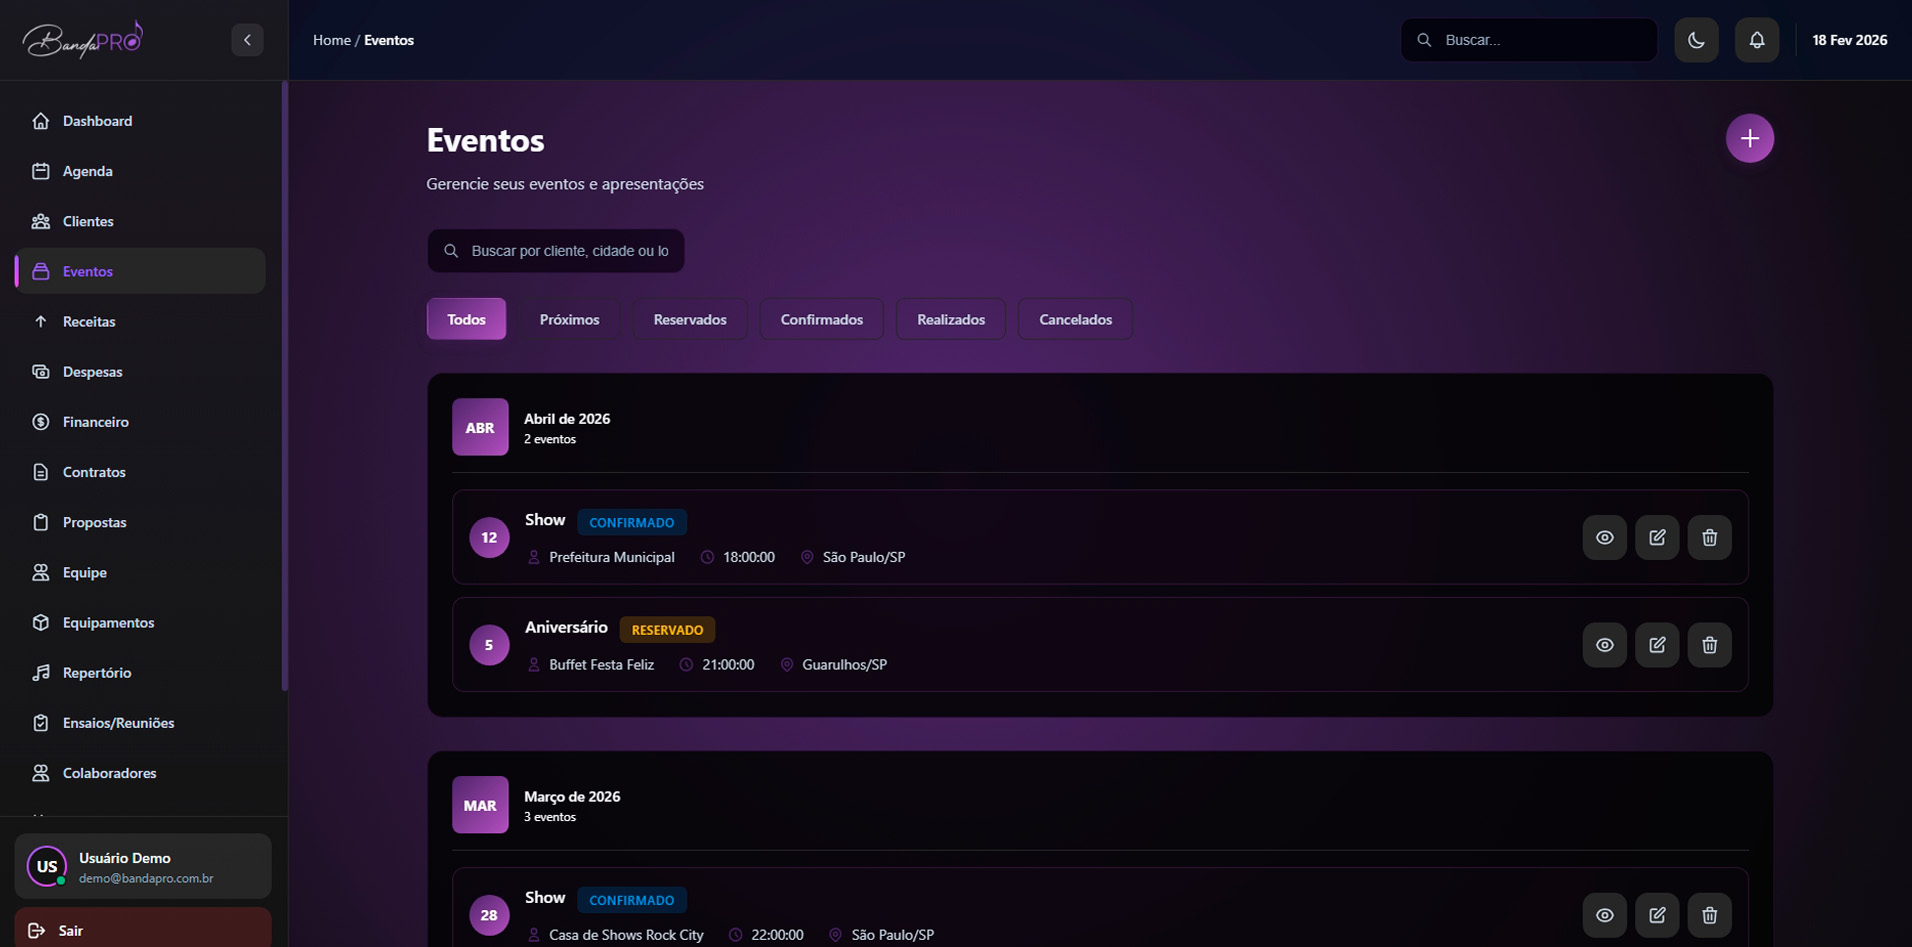The height and width of the screenshot is (947, 1912).
Task: Collapse the sidebar with chevron button
Action: tap(247, 40)
